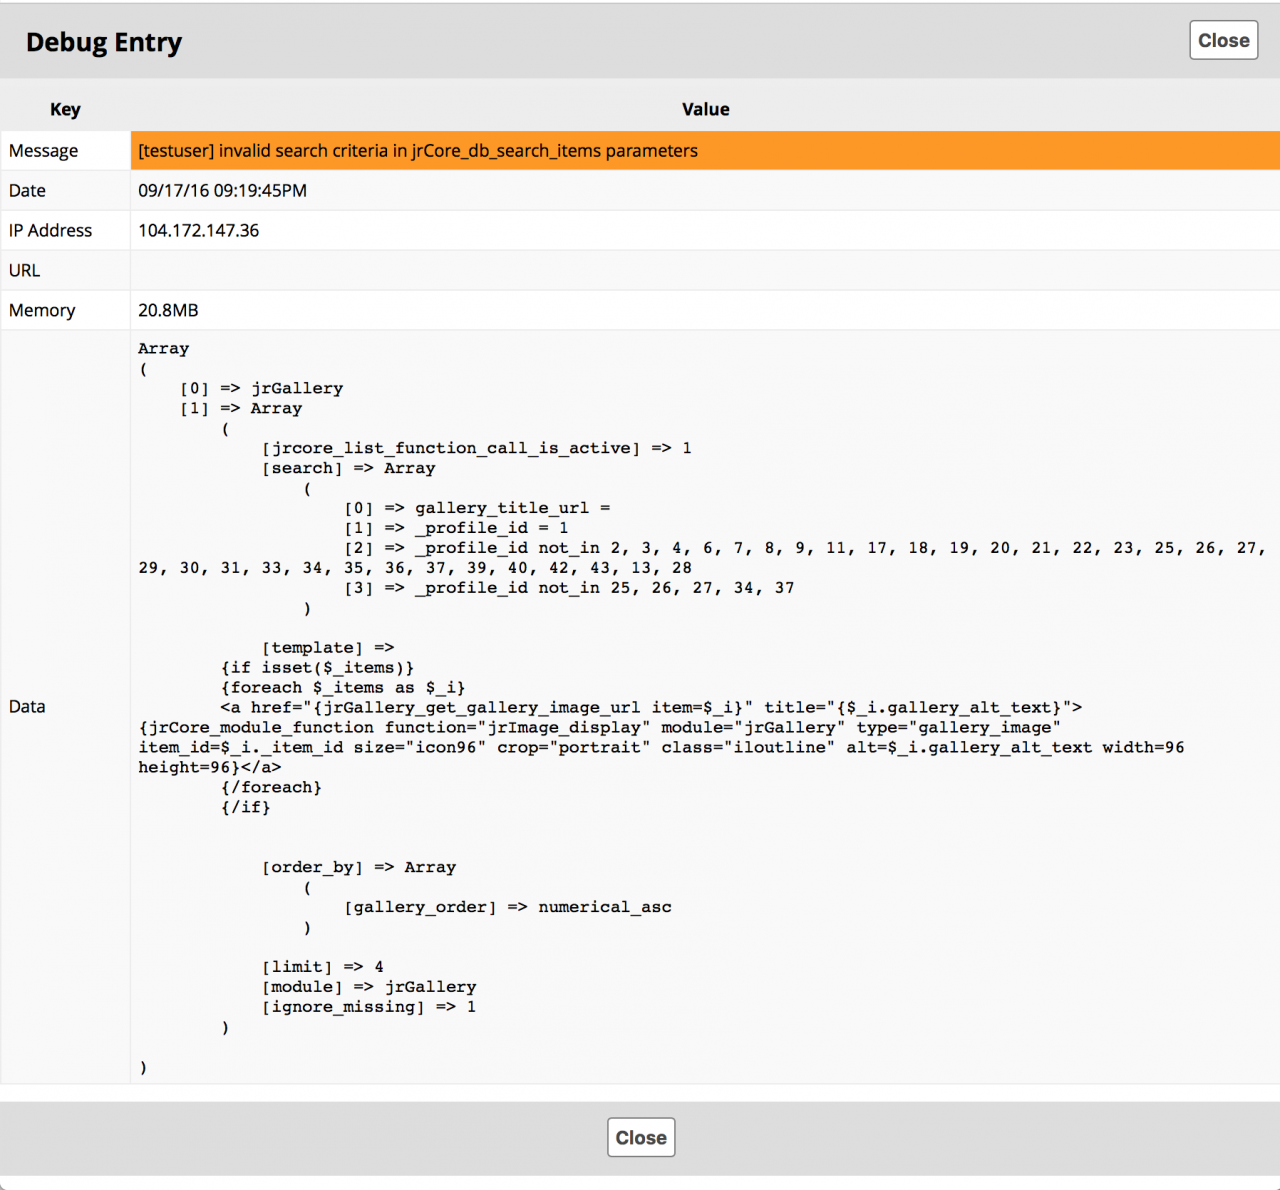Click the jrcore_list_function_call_is_active line
The image size is (1280, 1190).
[476, 448]
